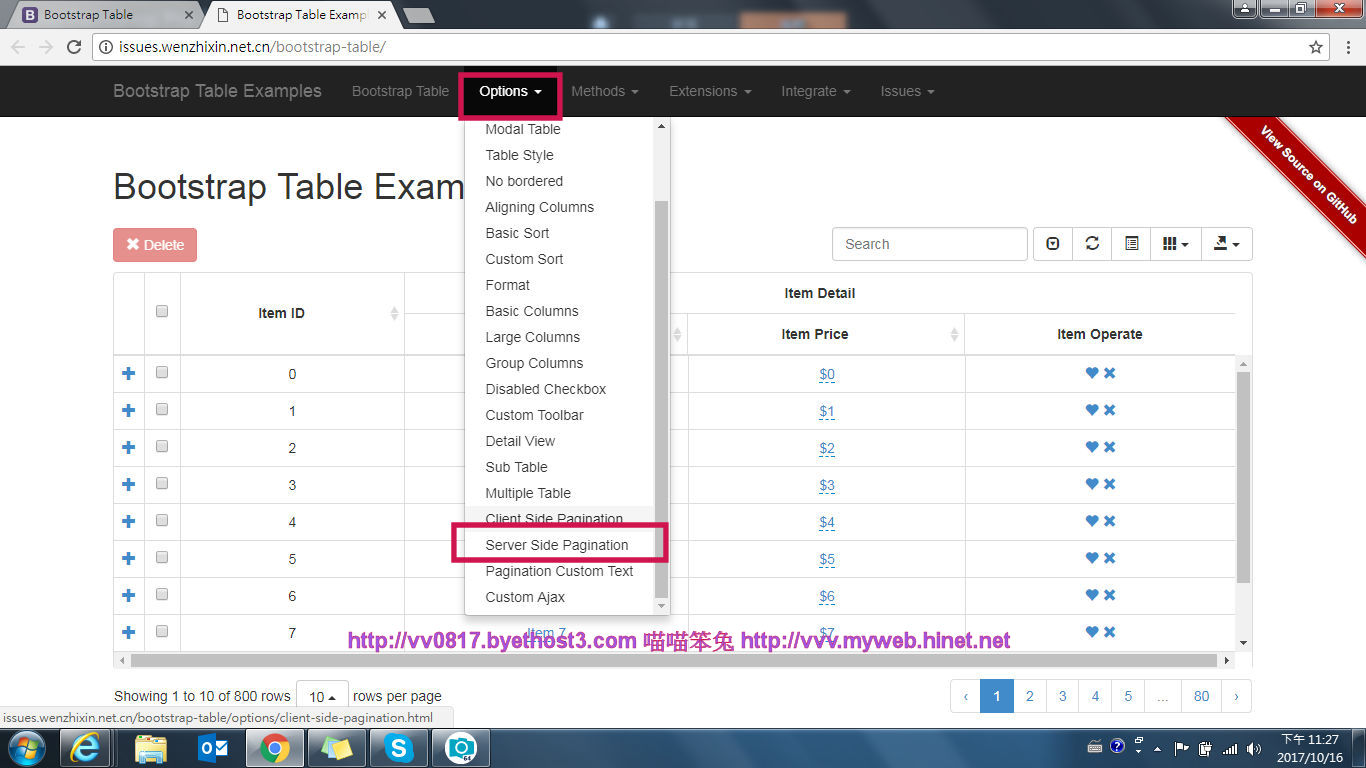Screen dimensions: 1366x768
Task: Open Skype from the taskbar
Action: tap(400, 748)
